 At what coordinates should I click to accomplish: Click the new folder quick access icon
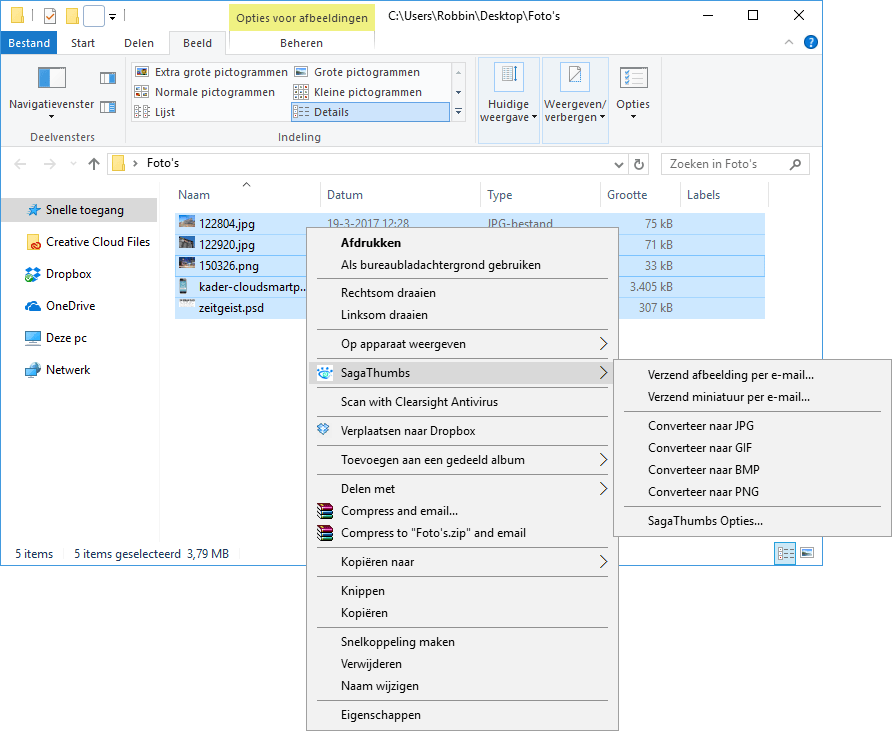tap(72, 16)
